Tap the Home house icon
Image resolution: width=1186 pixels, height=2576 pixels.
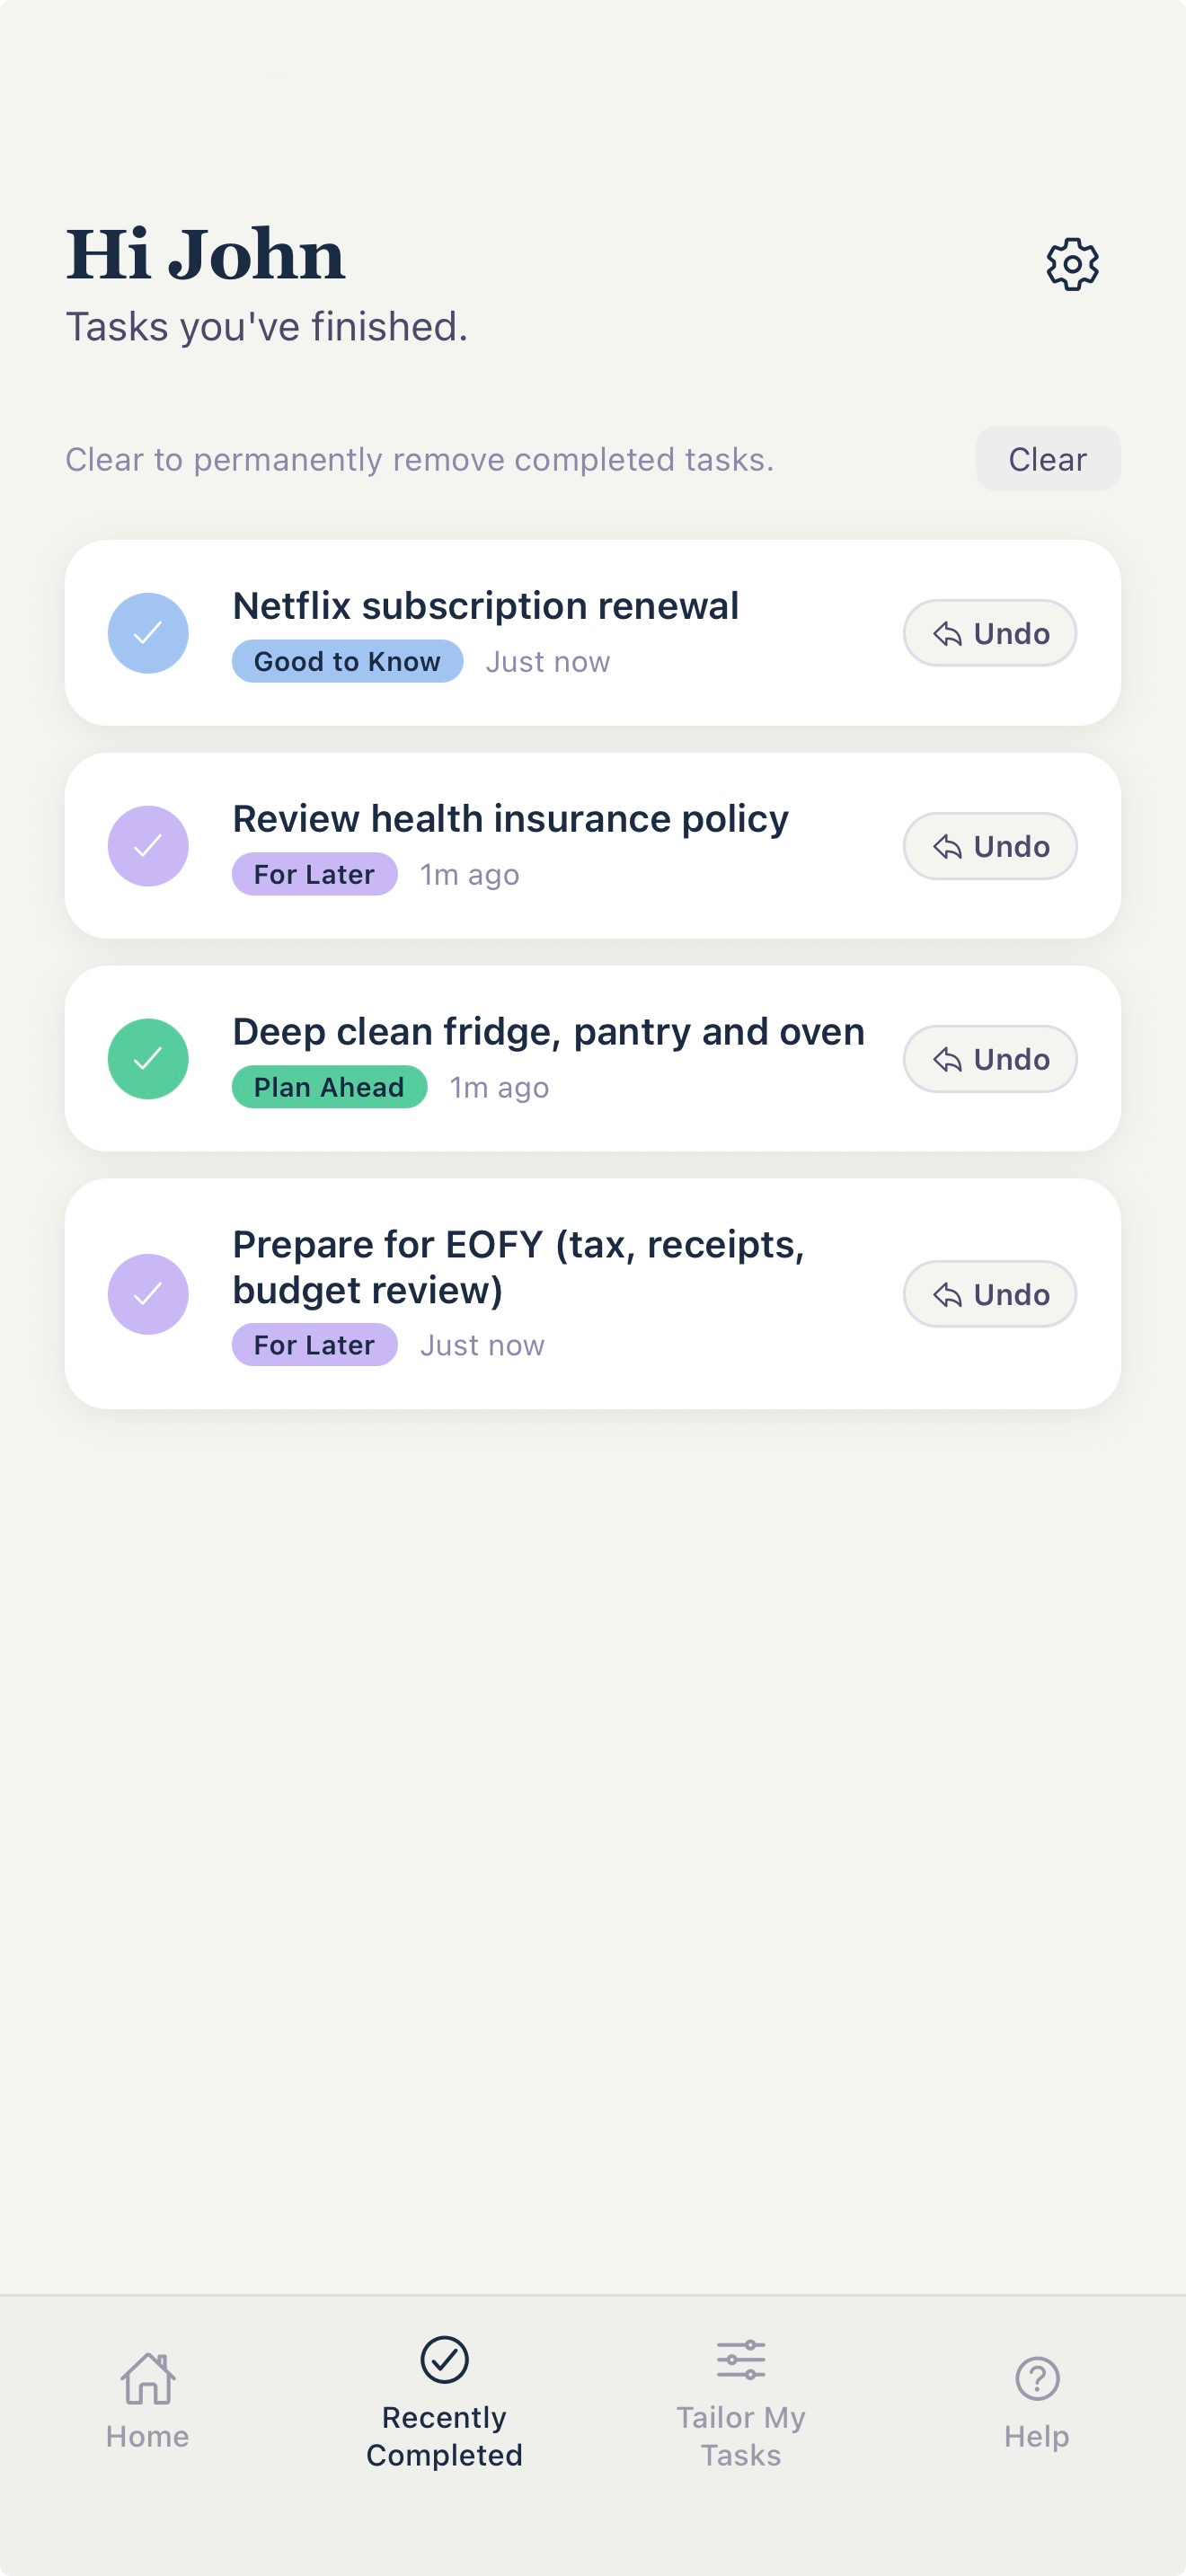tap(148, 2377)
